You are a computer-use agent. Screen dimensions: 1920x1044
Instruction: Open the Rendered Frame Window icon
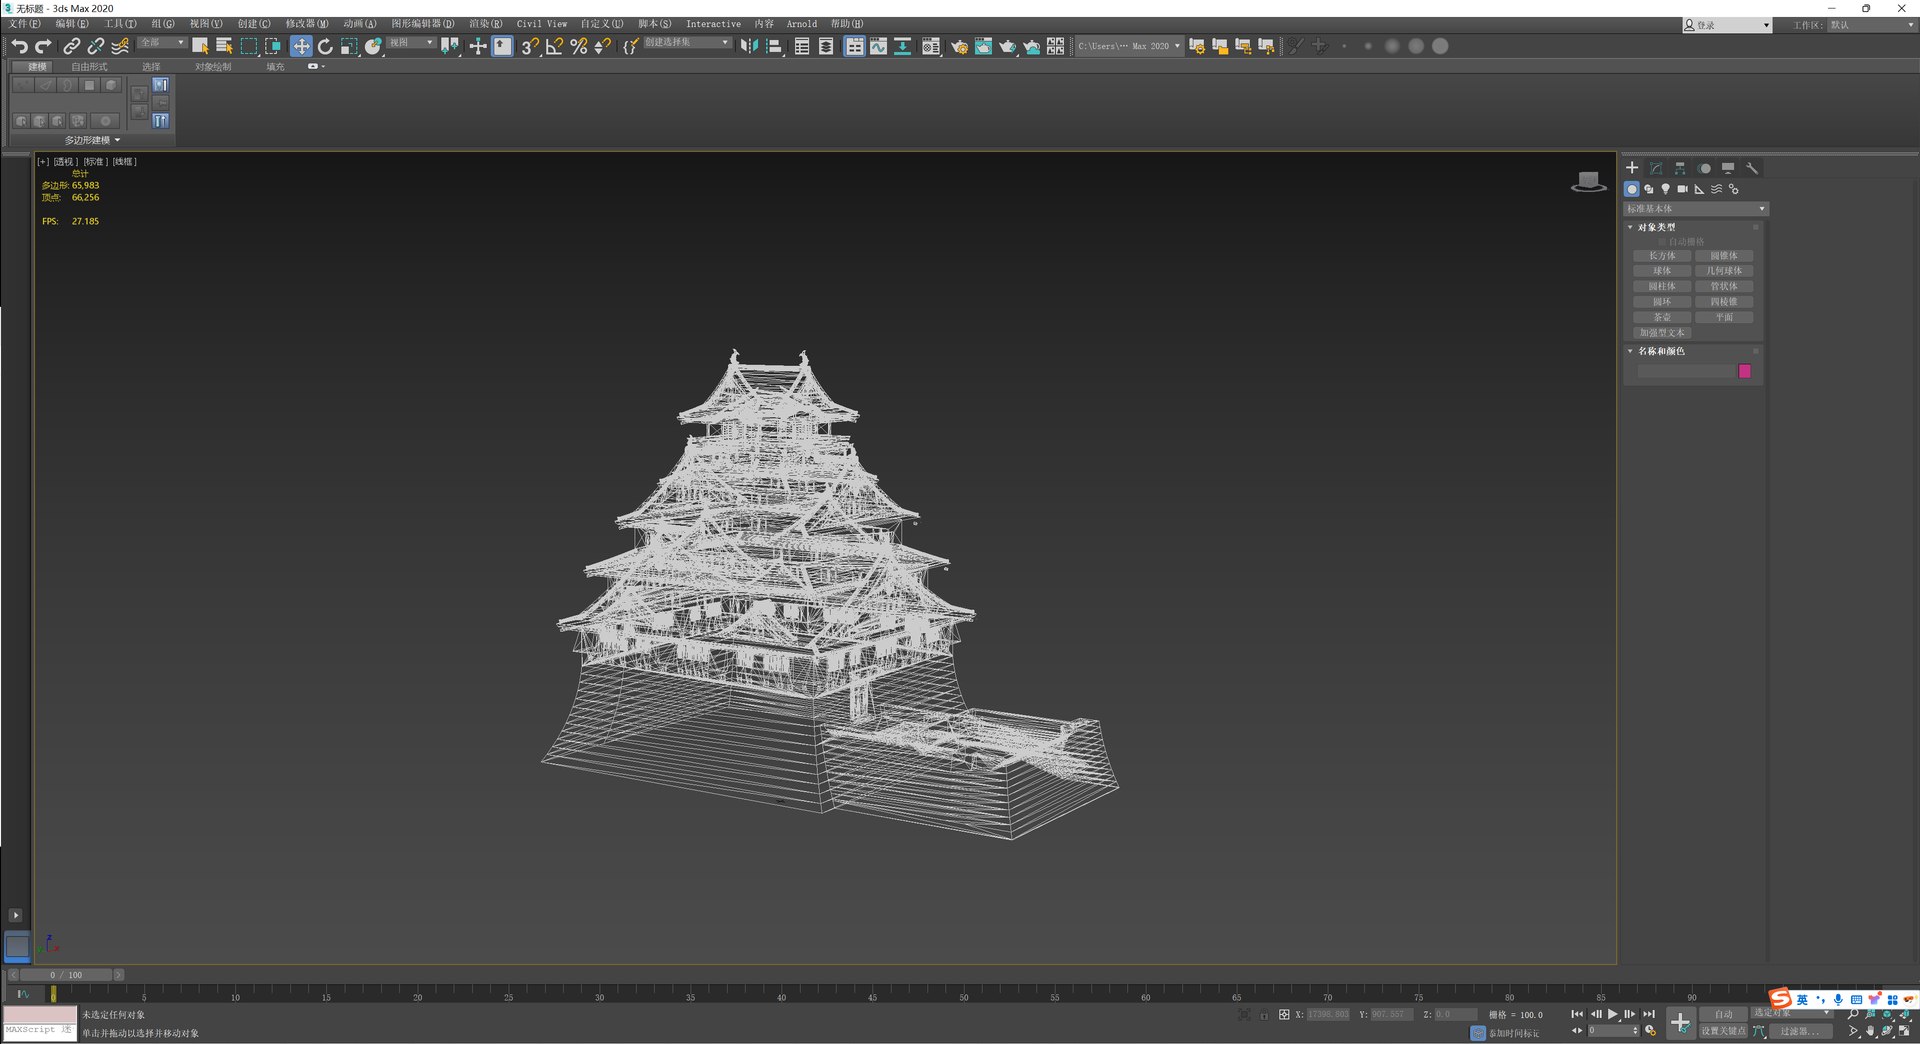[x=983, y=46]
